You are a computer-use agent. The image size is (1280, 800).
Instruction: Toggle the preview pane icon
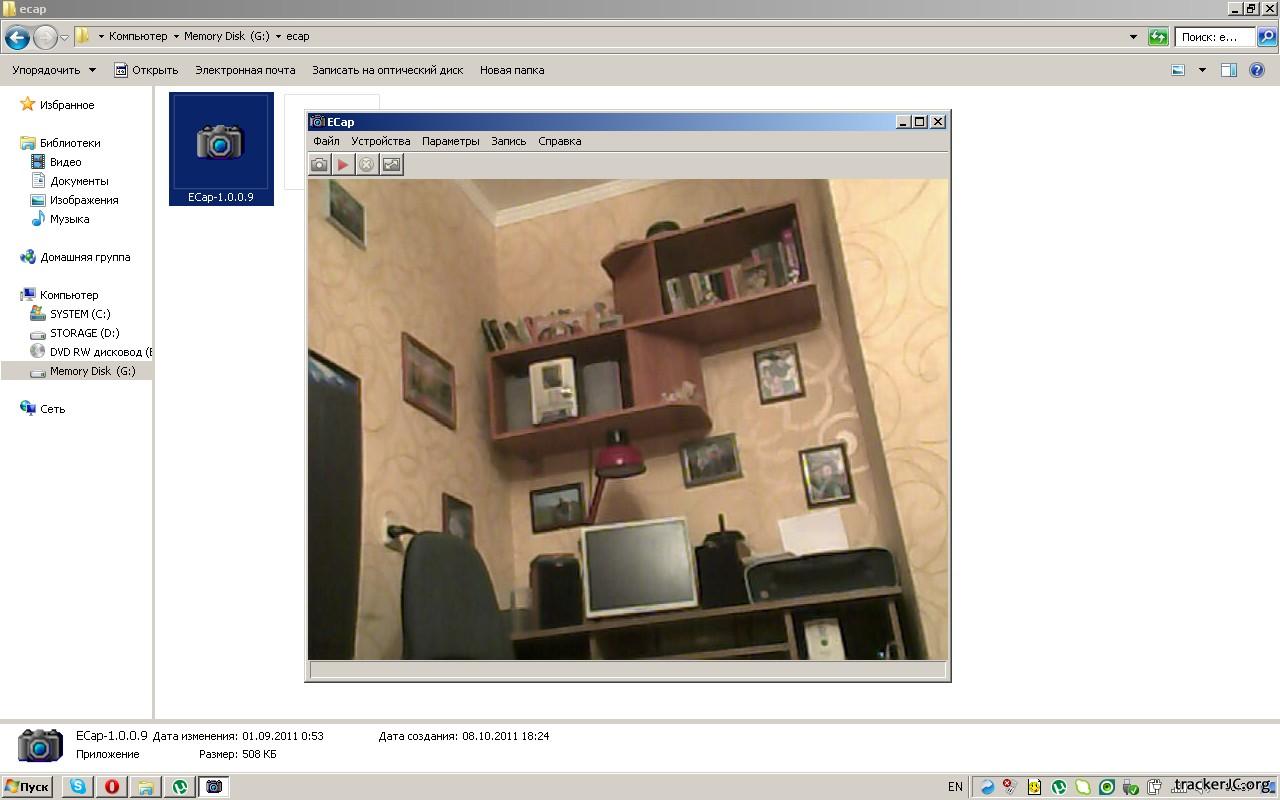tap(1229, 70)
